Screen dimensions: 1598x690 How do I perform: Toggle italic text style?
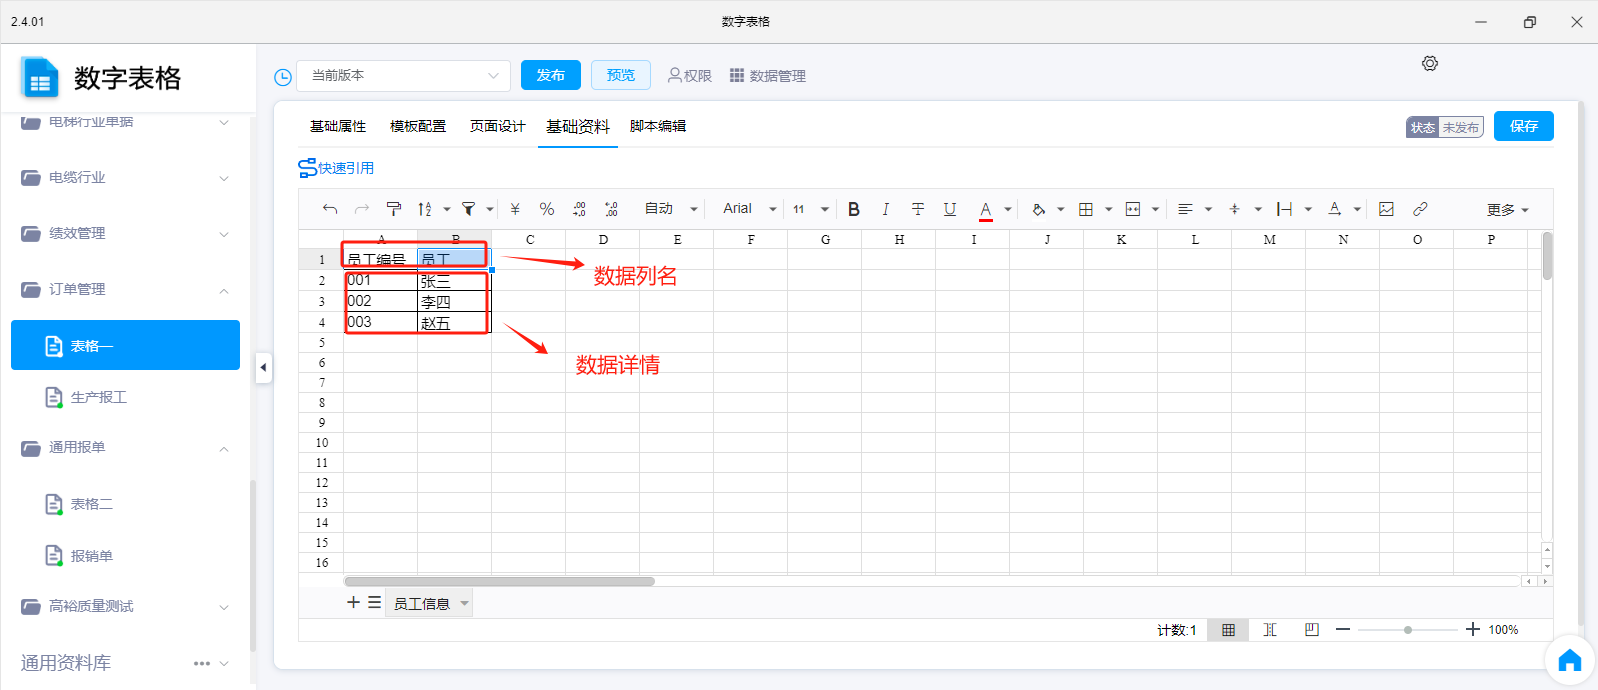(885, 209)
